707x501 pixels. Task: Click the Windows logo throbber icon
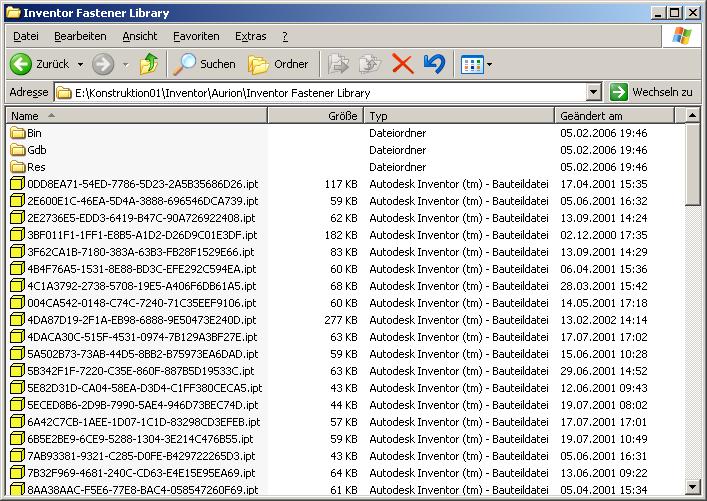(x=681, y=36)
